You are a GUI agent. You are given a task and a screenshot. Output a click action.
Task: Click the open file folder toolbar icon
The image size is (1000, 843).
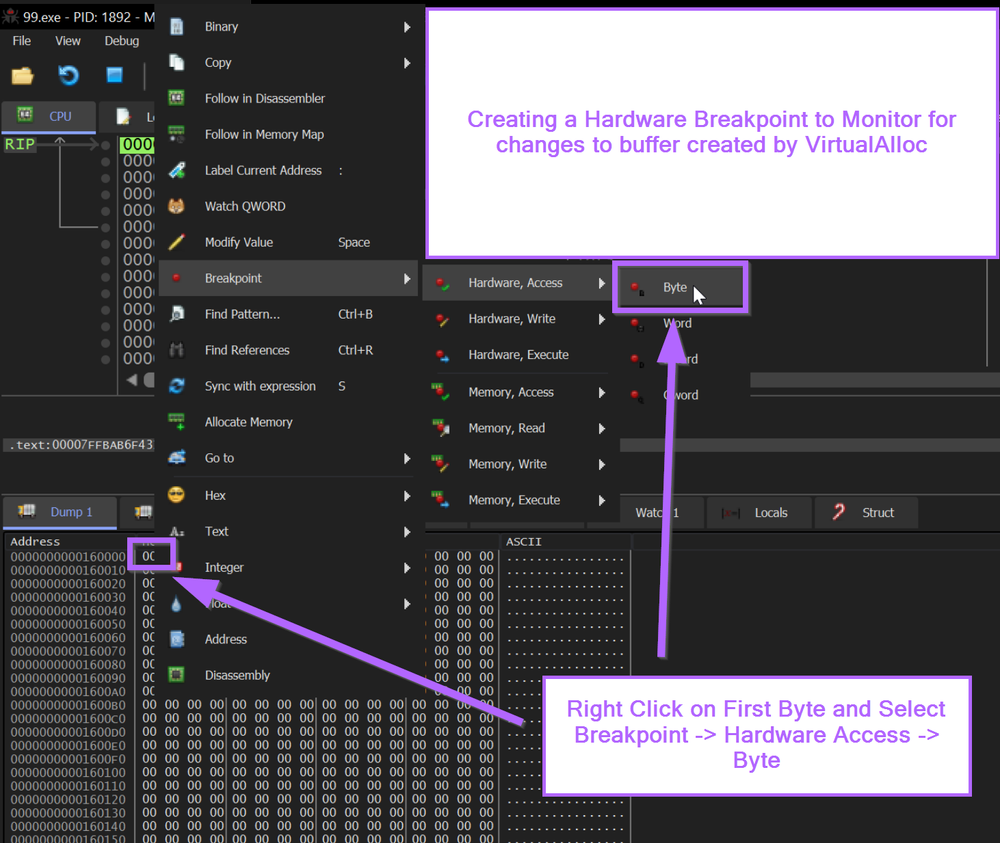tap(22, 76)
